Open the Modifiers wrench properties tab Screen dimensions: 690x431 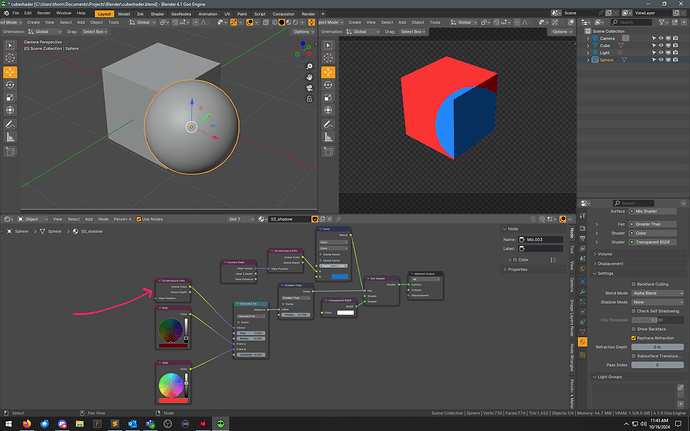[x=582, y=291]
